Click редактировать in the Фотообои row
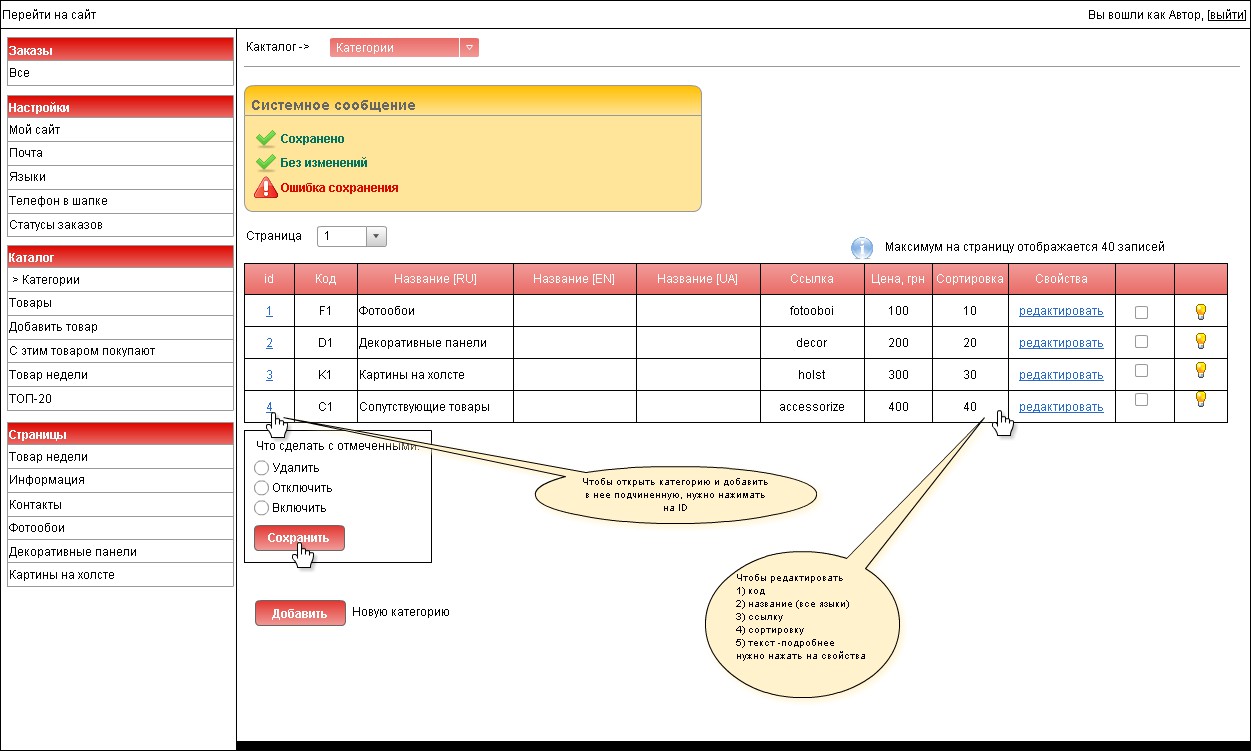1251x751 pixels. (1061, 311)
